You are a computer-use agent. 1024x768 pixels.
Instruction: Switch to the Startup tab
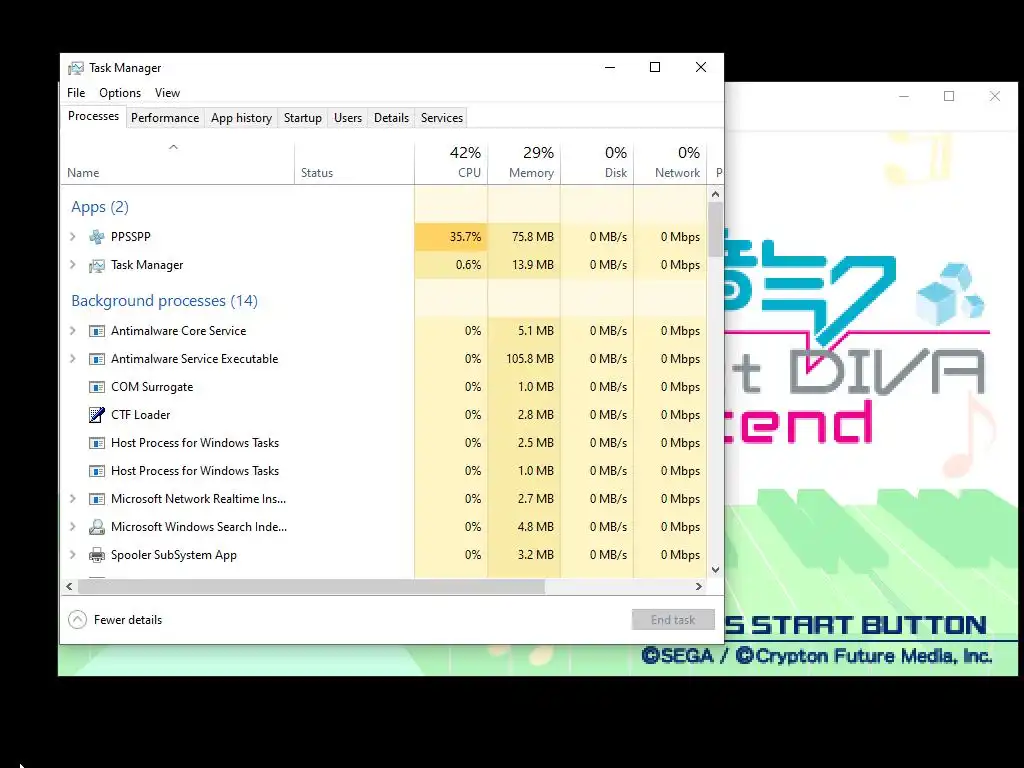(x=302, y=118)
